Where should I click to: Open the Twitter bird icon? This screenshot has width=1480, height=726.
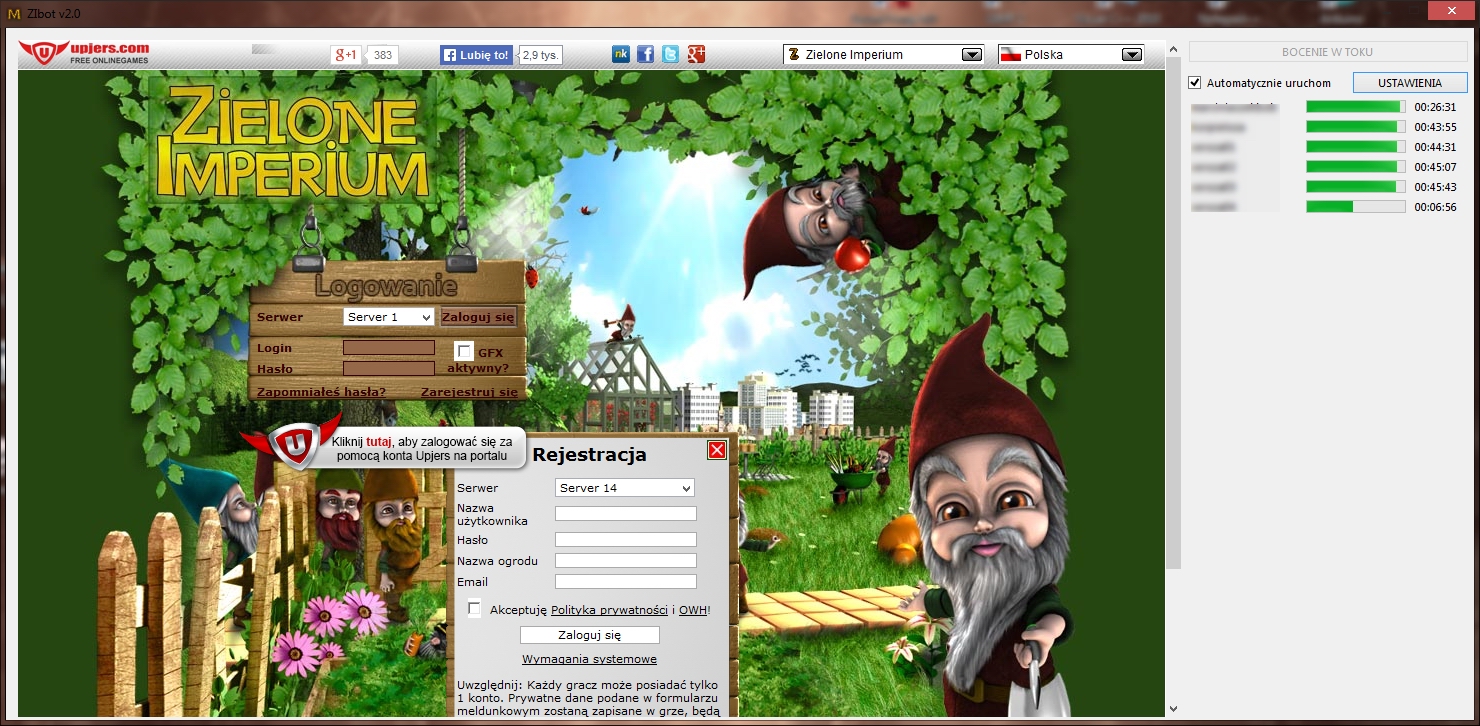[x=670, y=54]
